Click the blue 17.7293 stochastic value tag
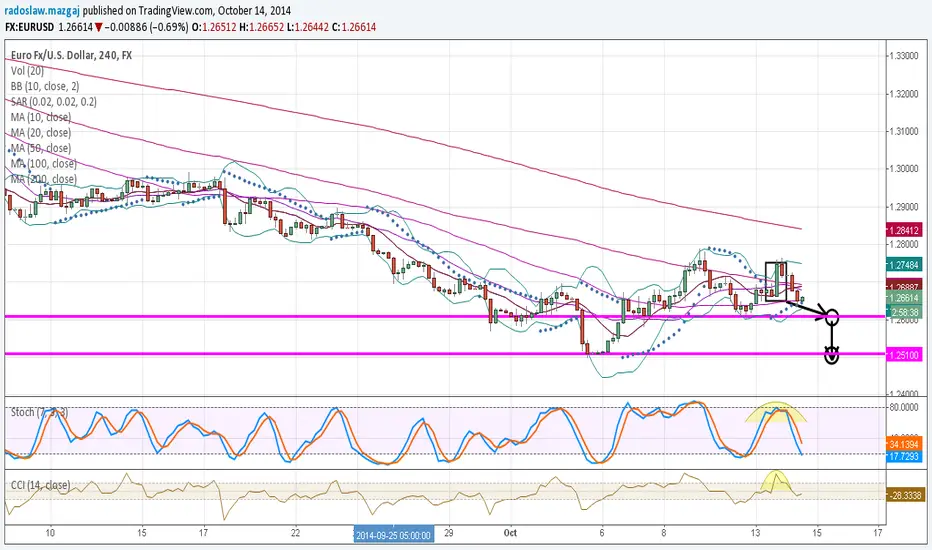932x550 pixels. tap(903, 457)
